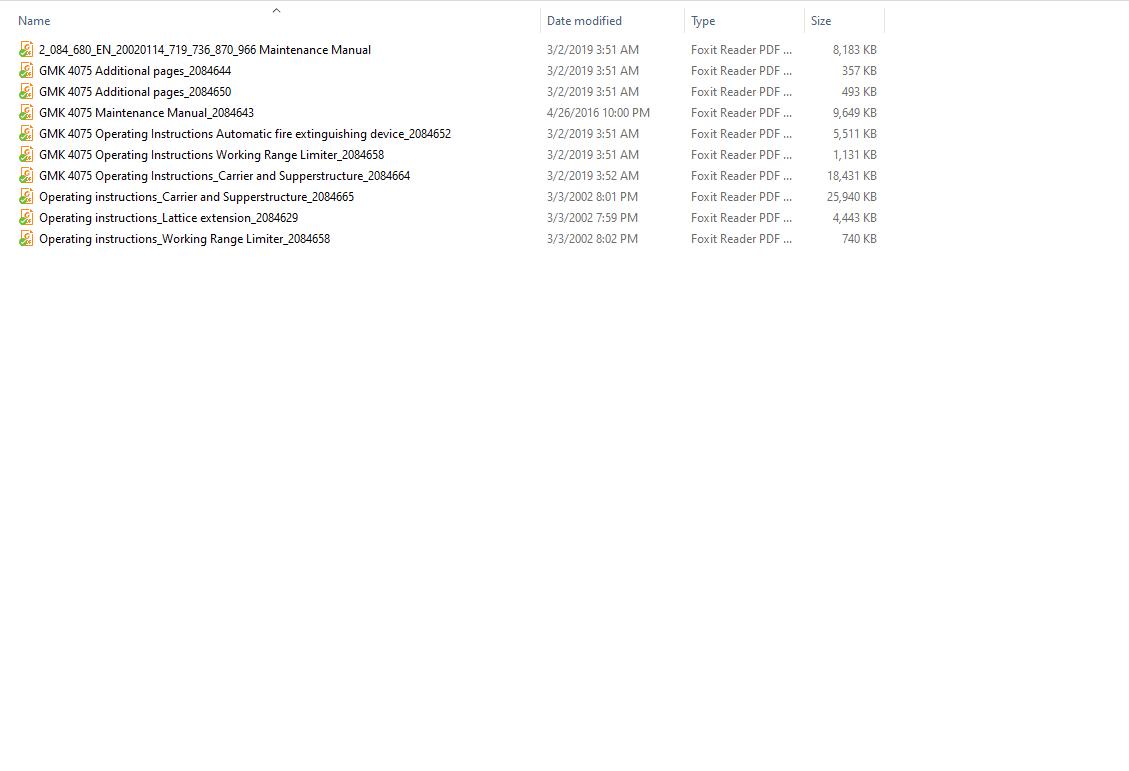This screenshot has height=771, width=1129.
Task: Click the 18,431 KB size cell
Action: coord(852,175)
